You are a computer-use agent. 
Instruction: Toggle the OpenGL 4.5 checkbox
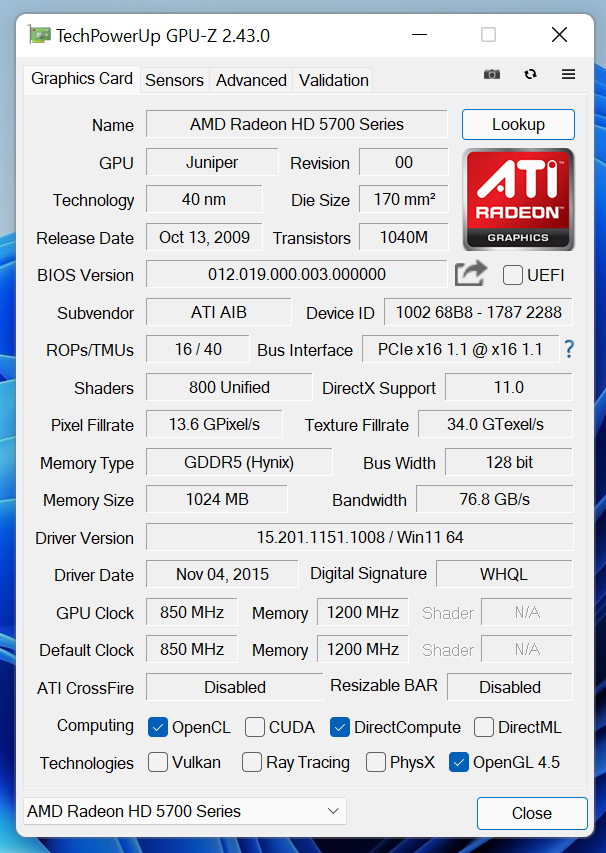pyautogui.click(x=459, y=762)
